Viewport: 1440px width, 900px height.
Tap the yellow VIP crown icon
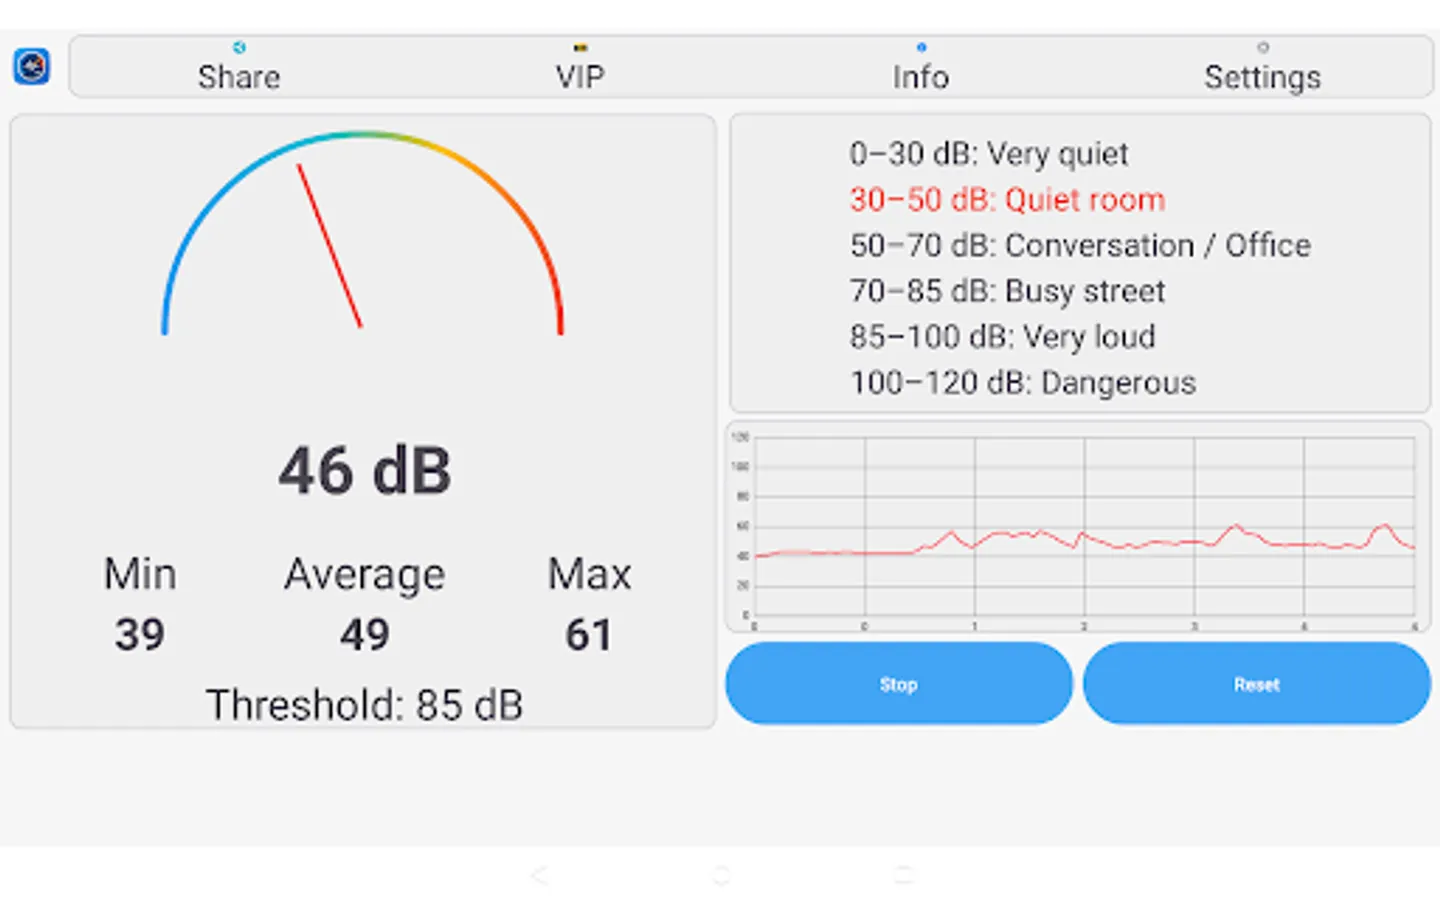click(x=580, y=46)
